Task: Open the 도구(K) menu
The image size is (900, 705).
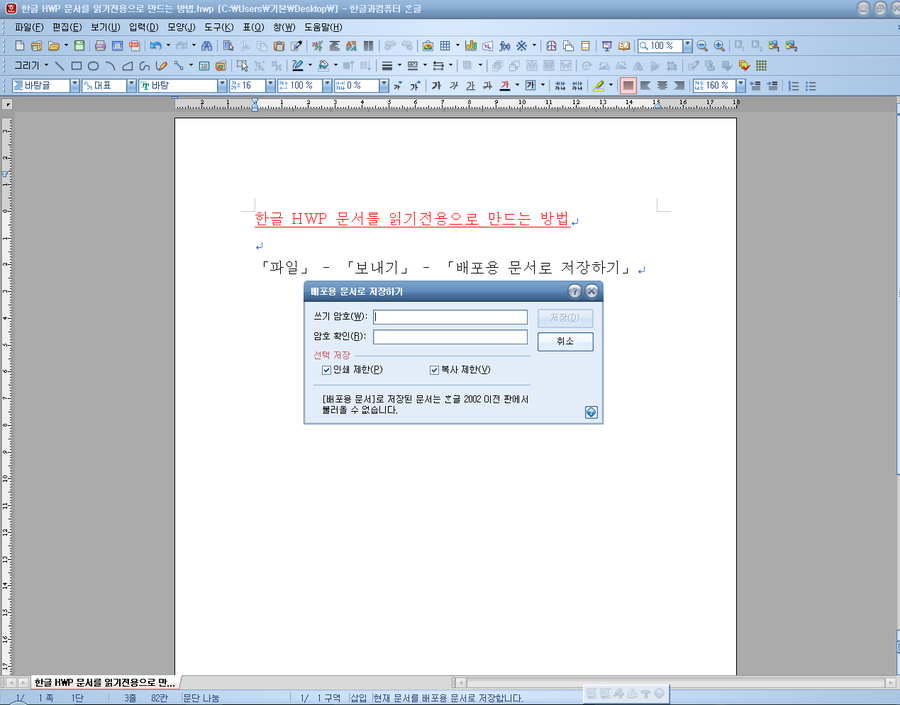Action: pyautogui.click(x=219, y=27)
